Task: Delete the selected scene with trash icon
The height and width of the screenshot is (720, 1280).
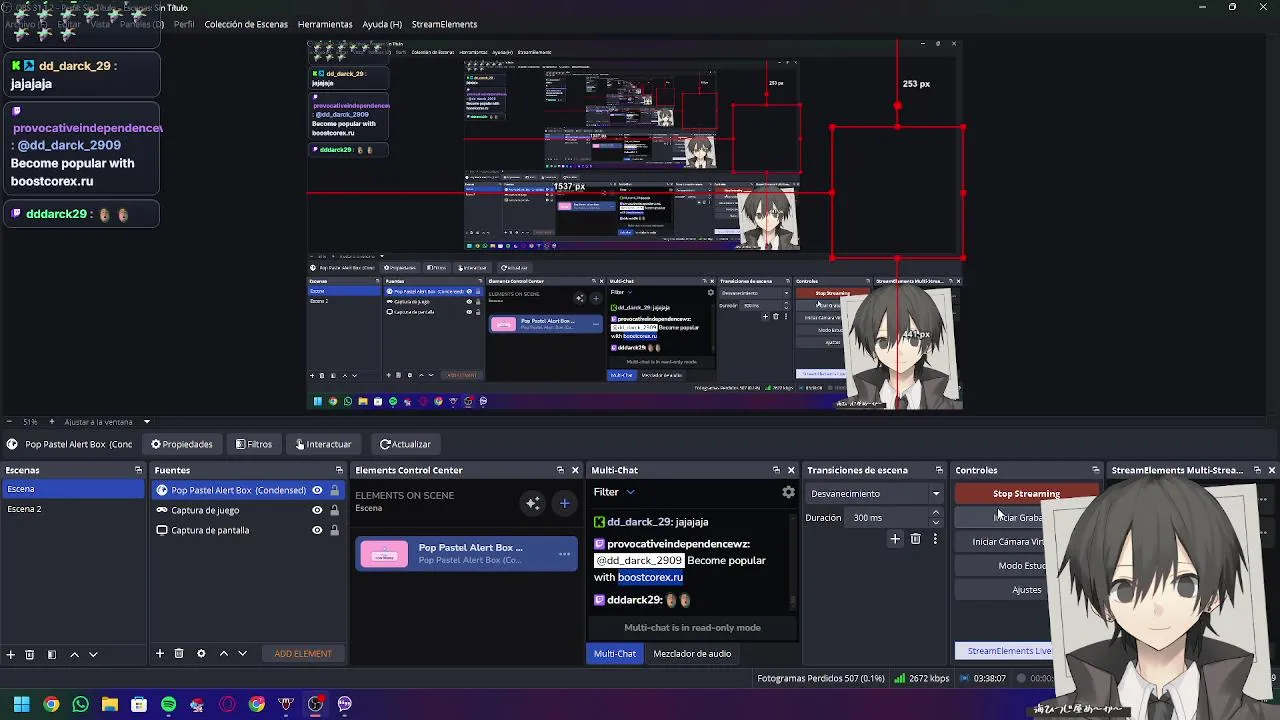Action: coord(30,654)
